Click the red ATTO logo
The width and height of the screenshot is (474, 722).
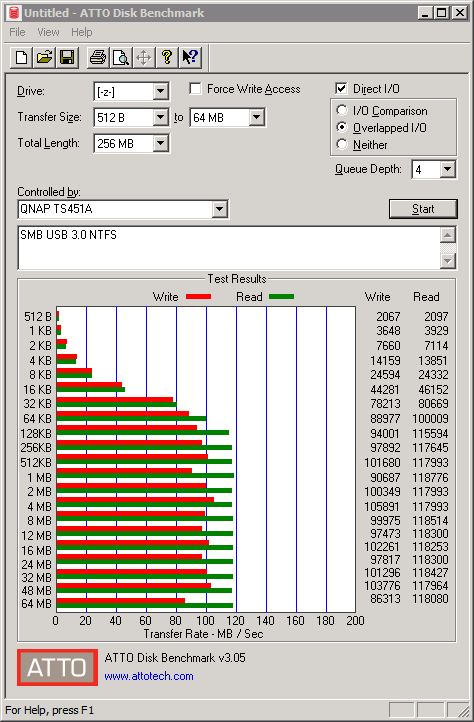coord(58,667)
